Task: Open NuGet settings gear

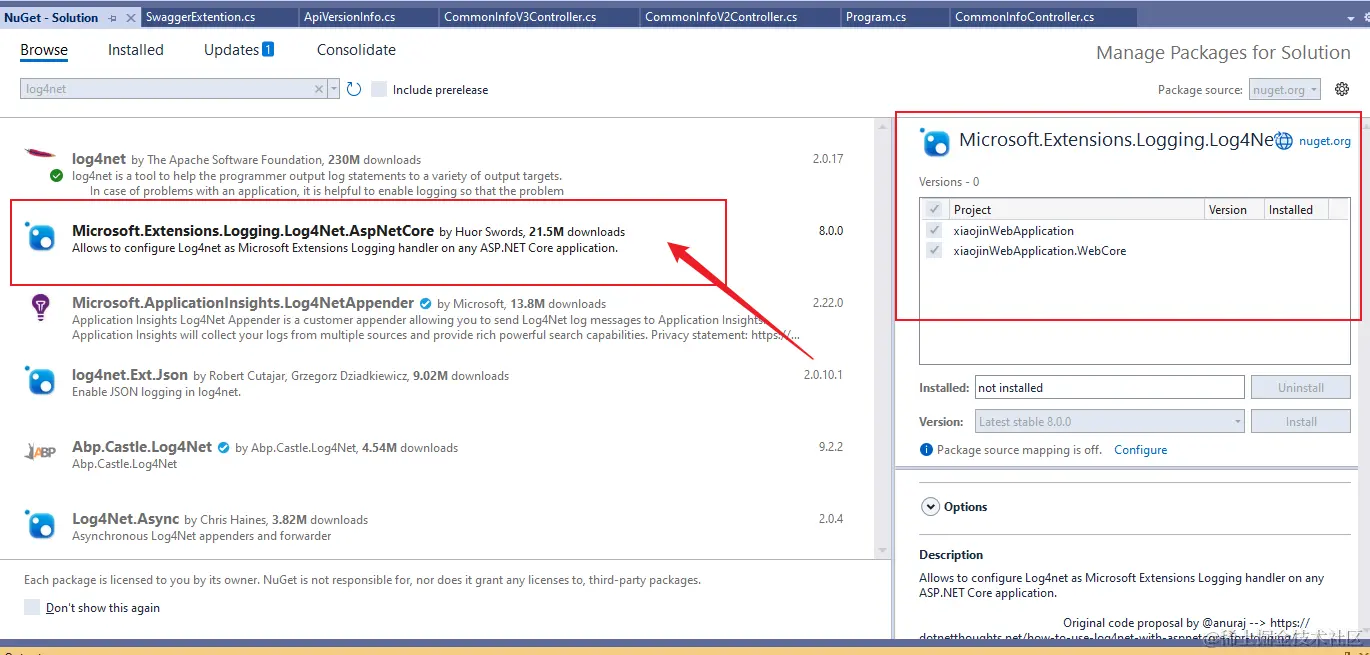Action: 1342,89
